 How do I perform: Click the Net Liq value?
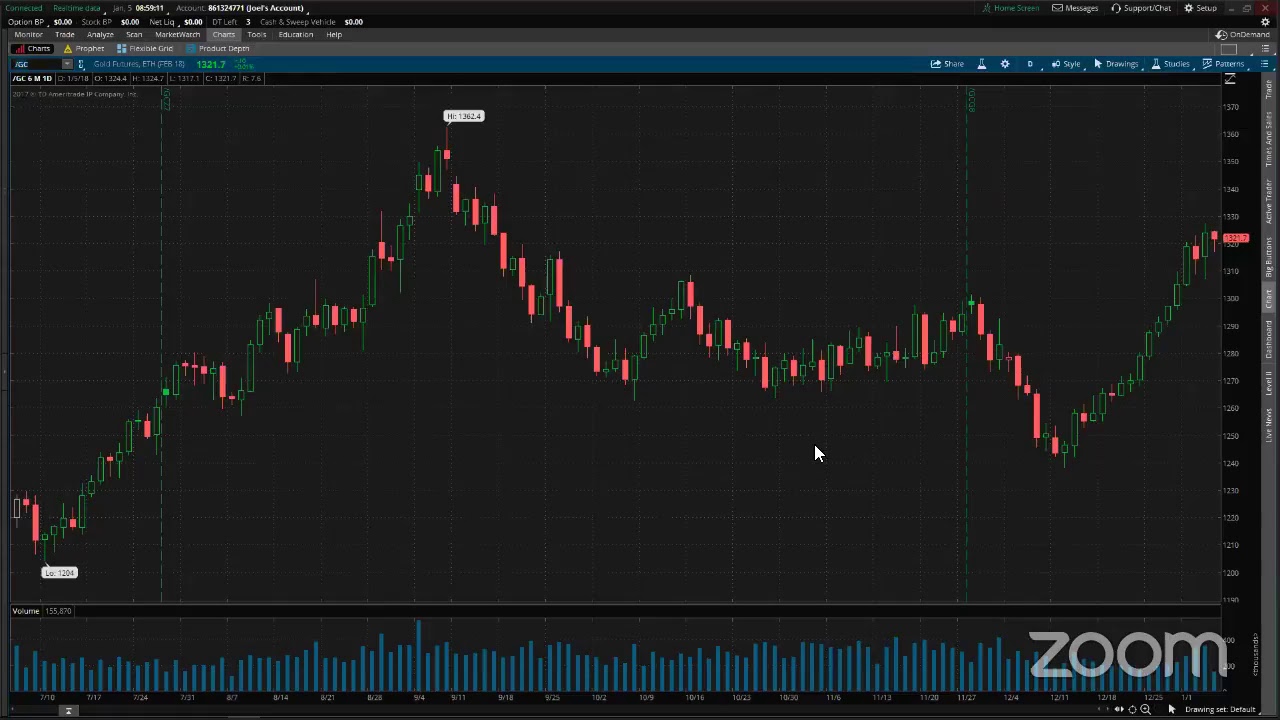pos(193,21)
